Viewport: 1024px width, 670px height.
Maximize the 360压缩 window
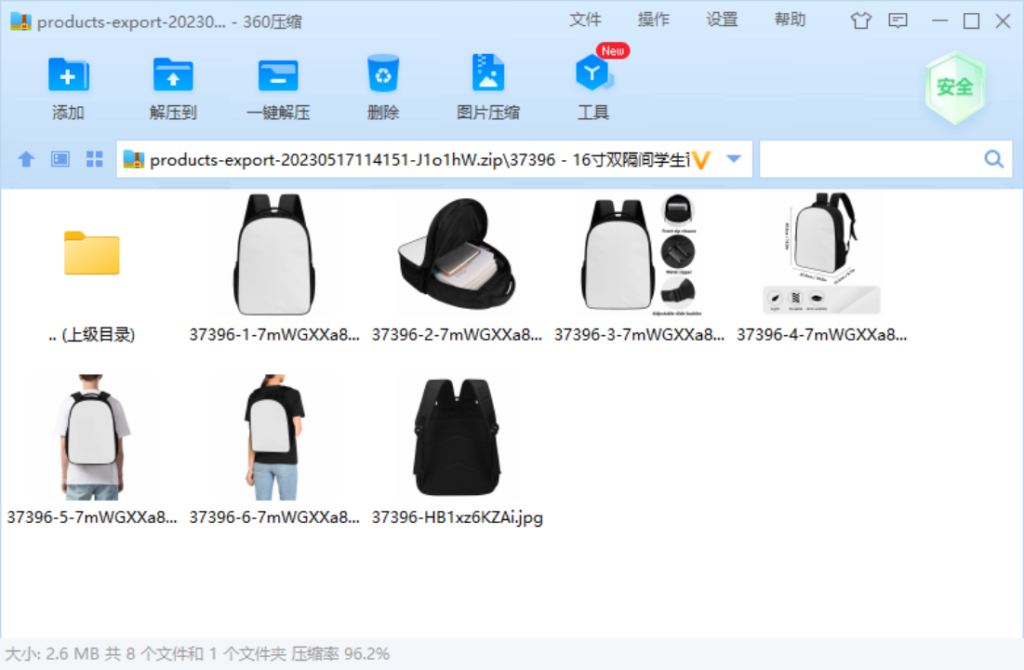click(971, 21)
